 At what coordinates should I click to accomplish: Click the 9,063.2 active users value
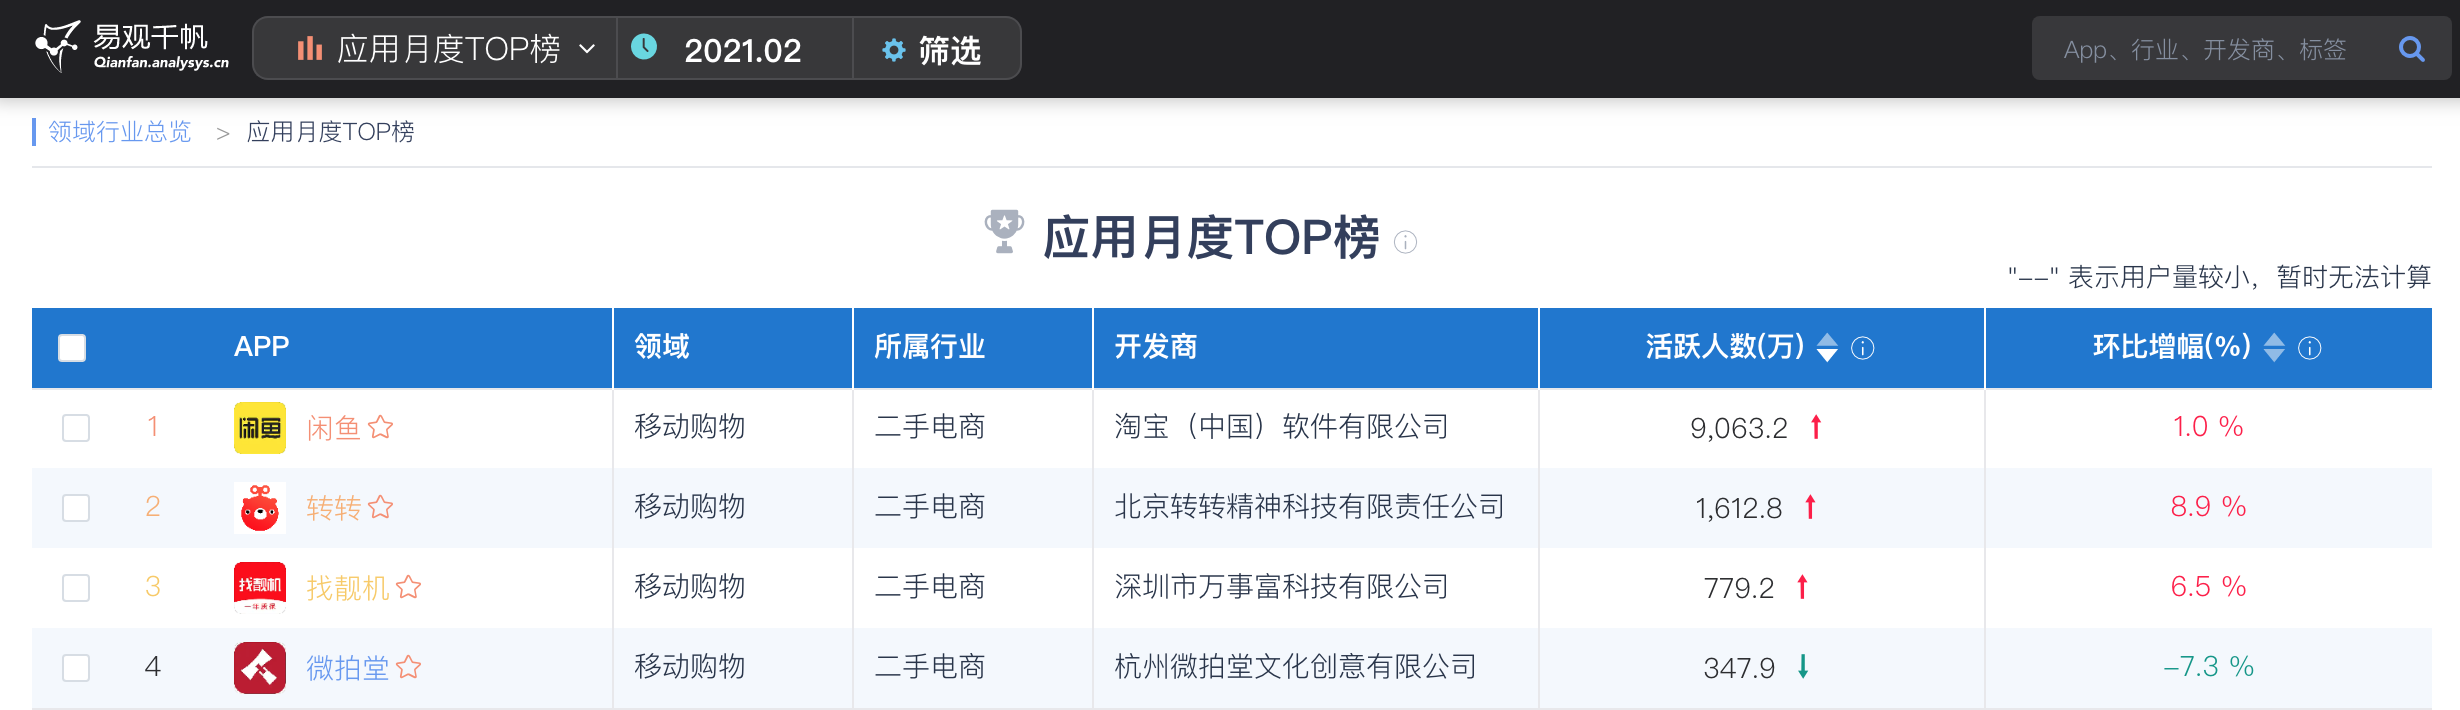point(1739,428)
